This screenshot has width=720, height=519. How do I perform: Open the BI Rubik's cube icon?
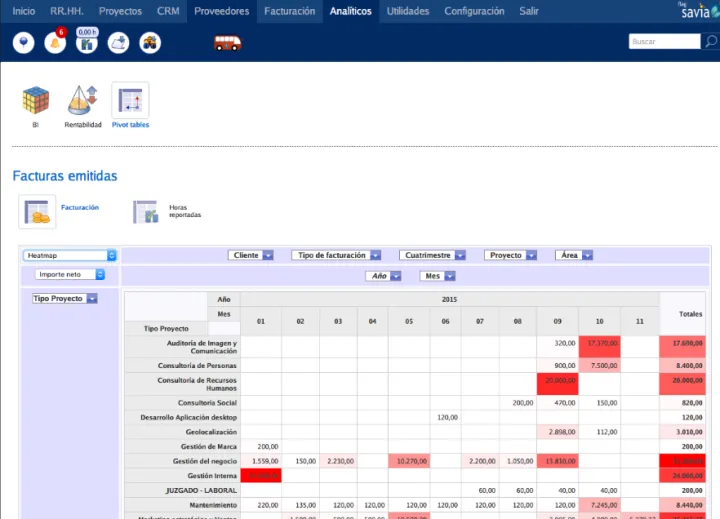click(x=35, y=101)
